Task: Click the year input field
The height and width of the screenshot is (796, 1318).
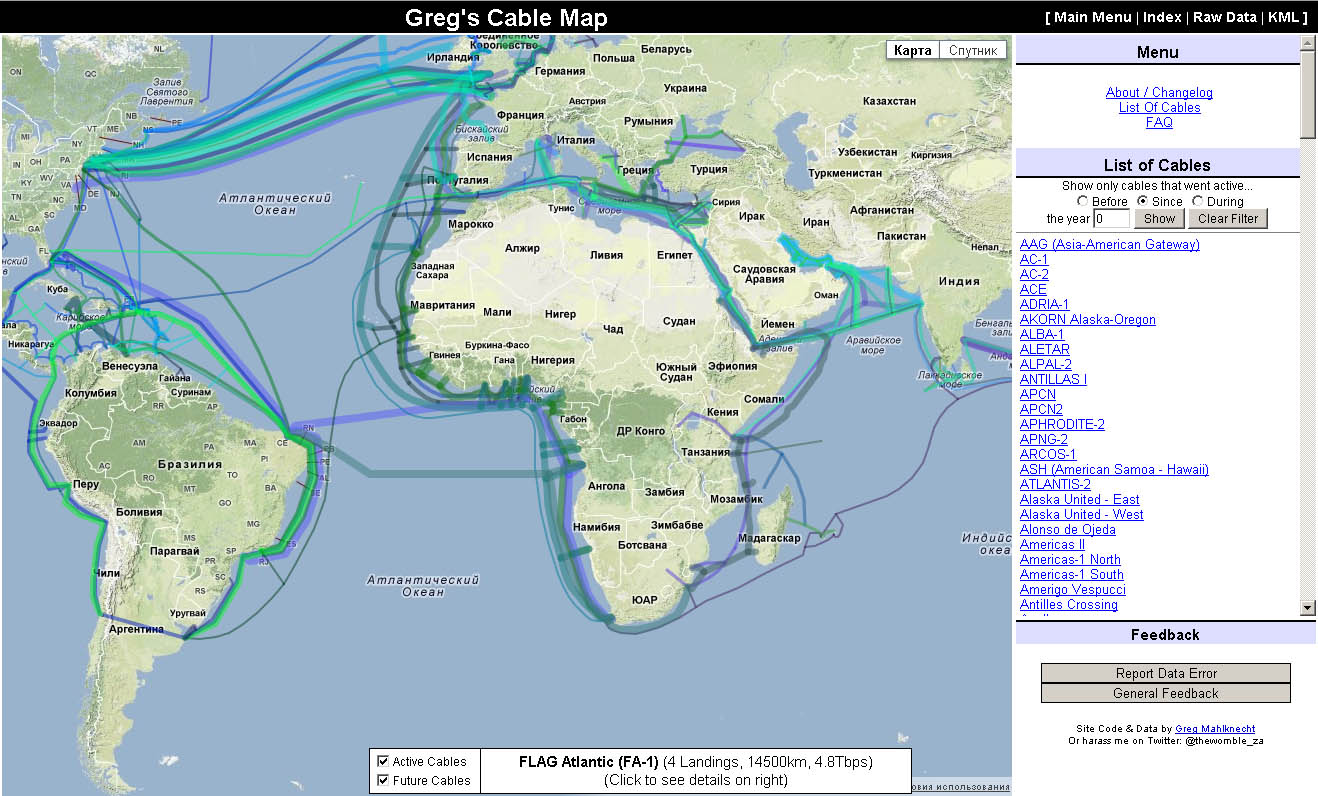Action: 1111,219
